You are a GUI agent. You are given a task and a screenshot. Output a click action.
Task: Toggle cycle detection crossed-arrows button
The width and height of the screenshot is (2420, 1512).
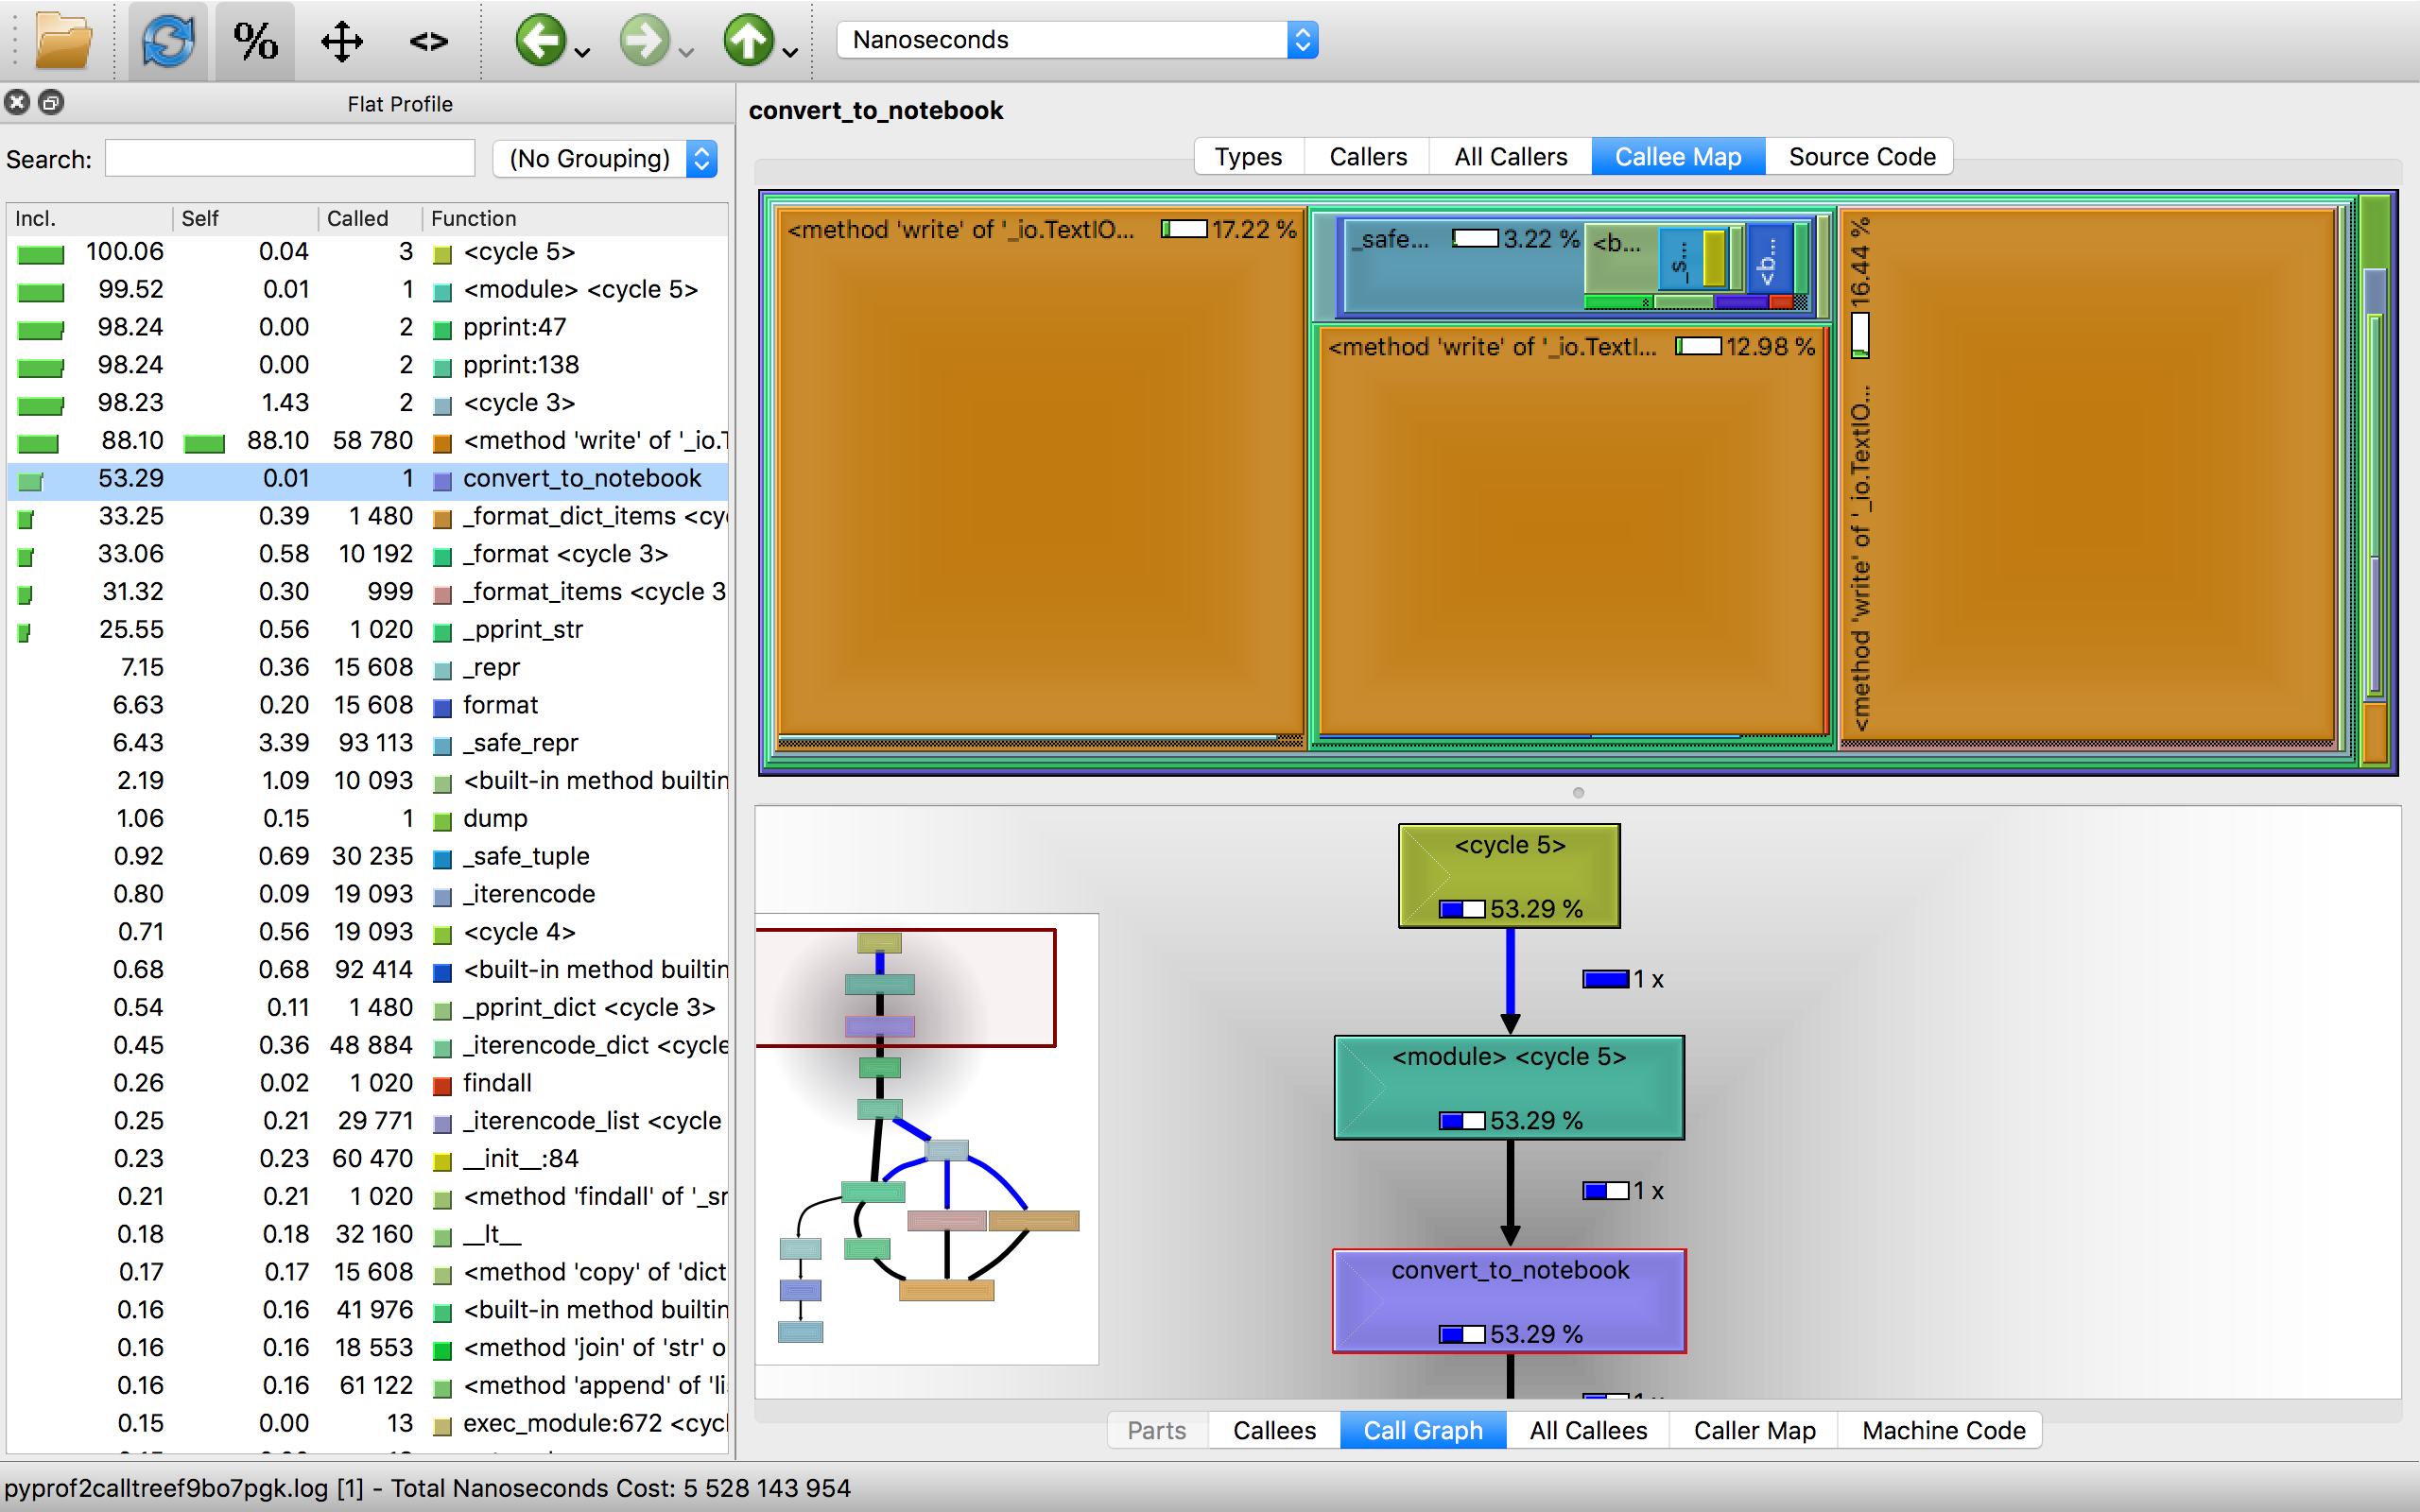coord(341,41)
